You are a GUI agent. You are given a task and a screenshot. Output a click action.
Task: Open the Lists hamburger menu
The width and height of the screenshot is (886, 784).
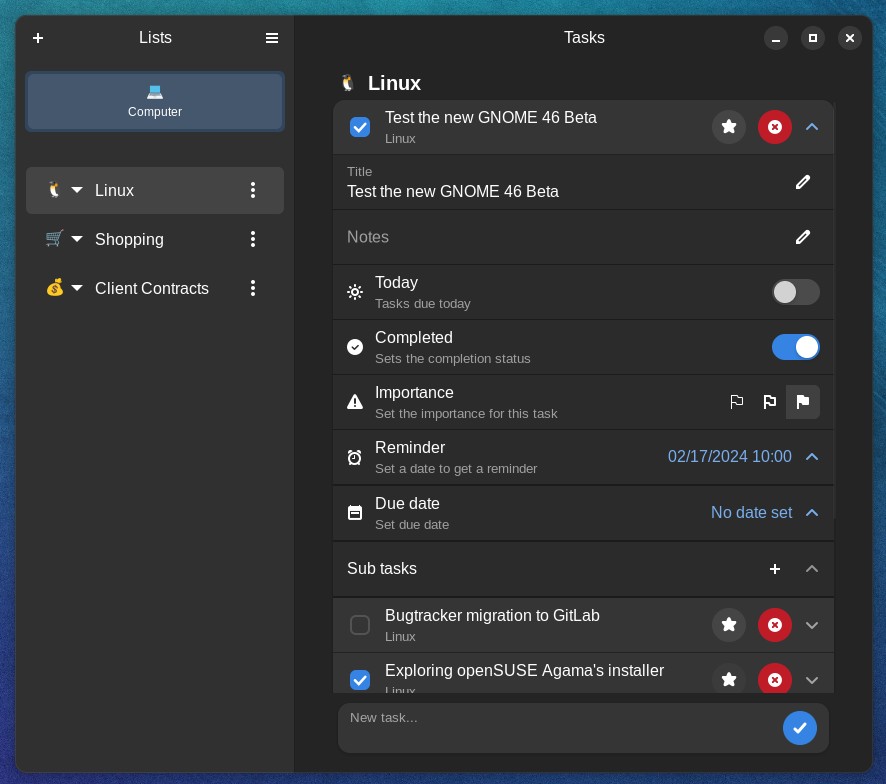tap(272, 38)
